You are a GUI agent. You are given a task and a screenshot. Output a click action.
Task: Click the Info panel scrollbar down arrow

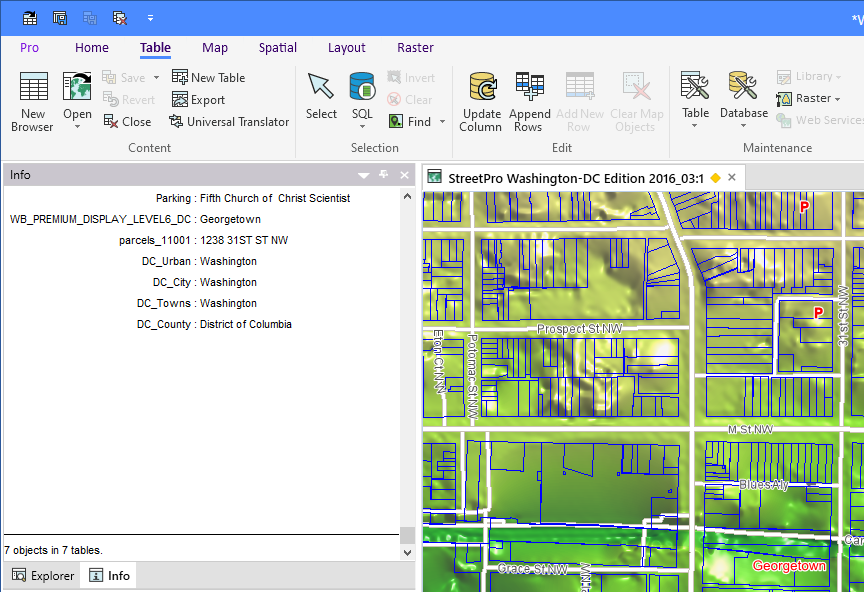click(x=406, y=551)
